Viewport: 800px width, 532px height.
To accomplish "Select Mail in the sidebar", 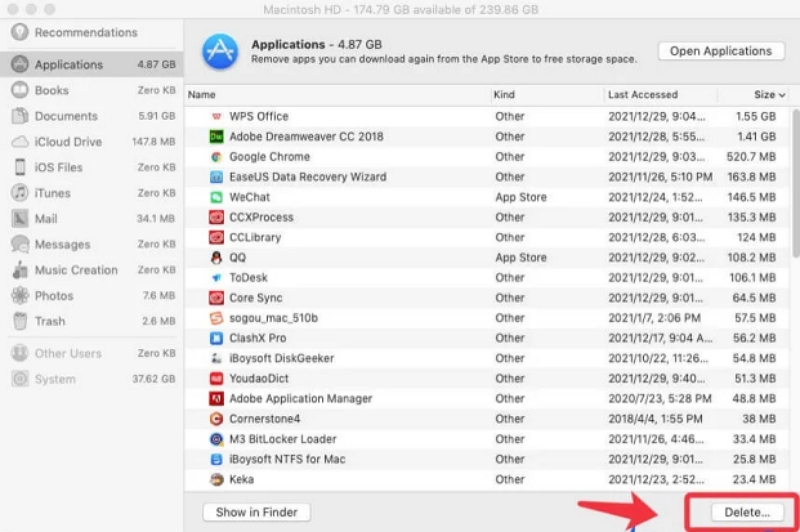I will (x=92, y=218).
